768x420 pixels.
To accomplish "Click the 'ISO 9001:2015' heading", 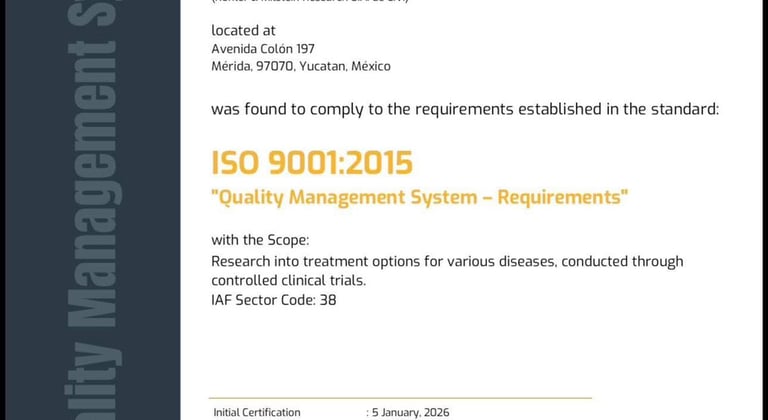I will [x=312, y=163].
